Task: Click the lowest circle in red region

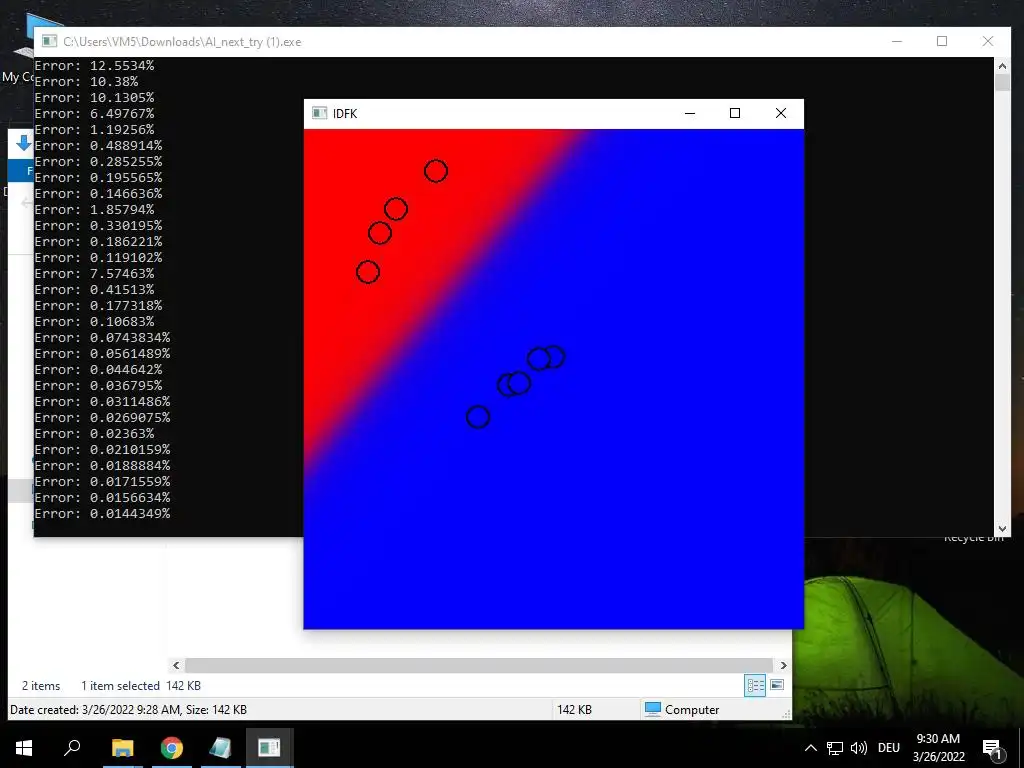Action: 368,272
